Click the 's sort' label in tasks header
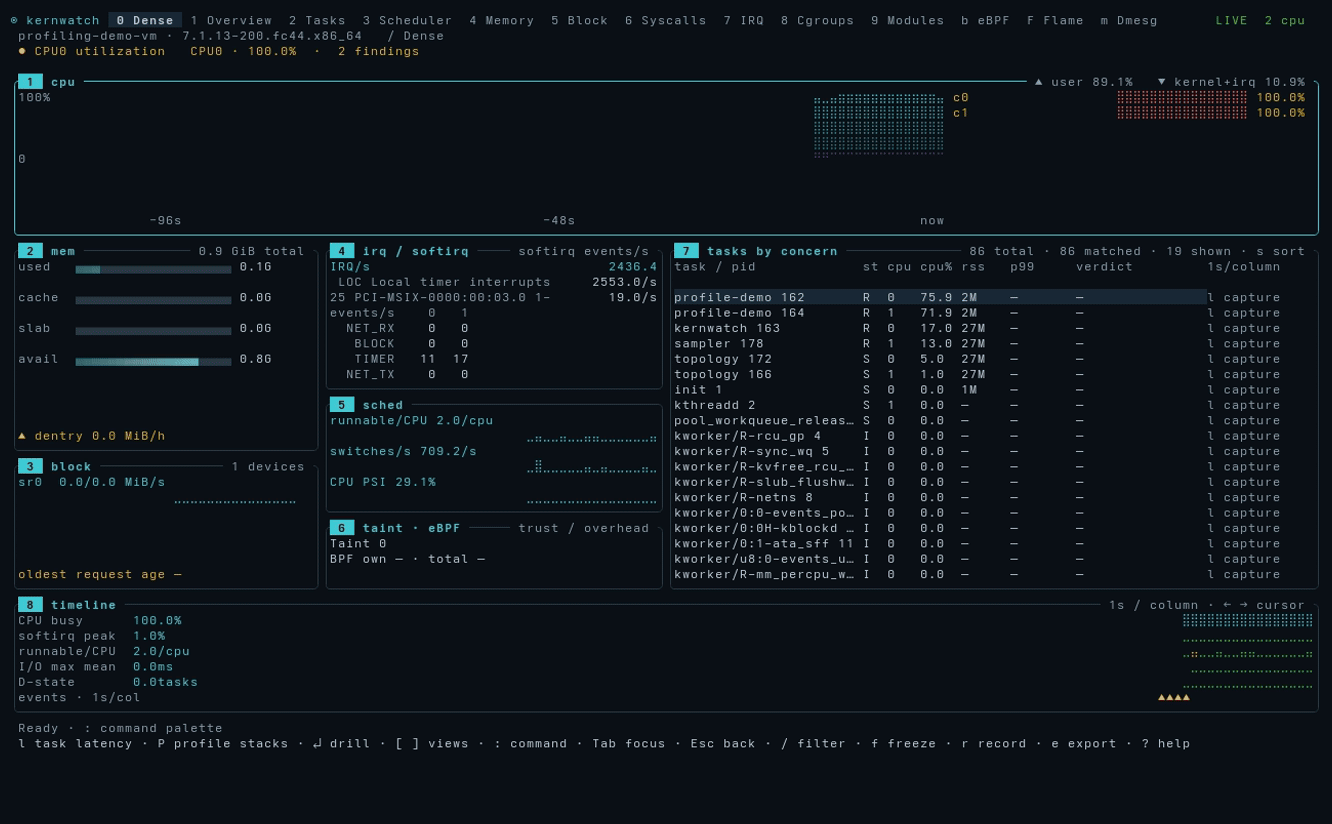1332x824 pixels. 1280,251
